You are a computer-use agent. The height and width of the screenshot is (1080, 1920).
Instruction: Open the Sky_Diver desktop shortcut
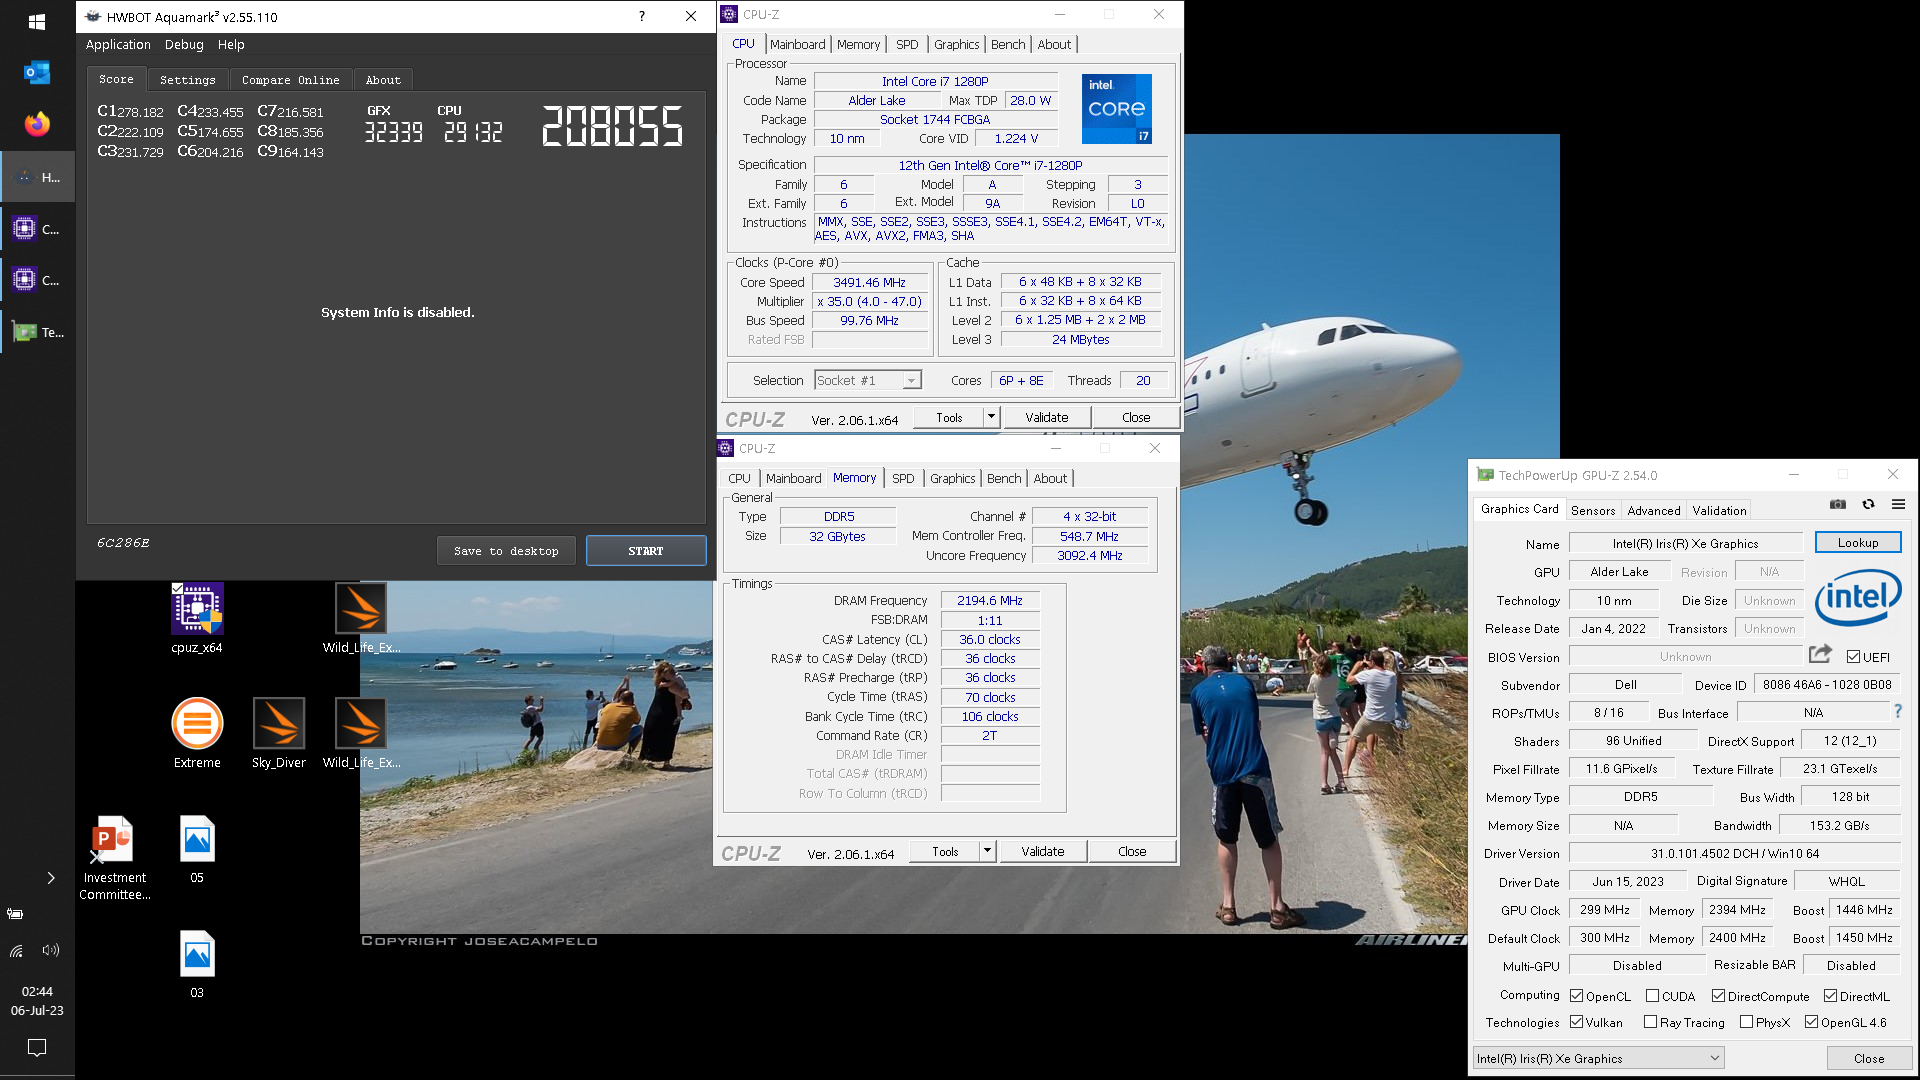click(x=279, y=733)
